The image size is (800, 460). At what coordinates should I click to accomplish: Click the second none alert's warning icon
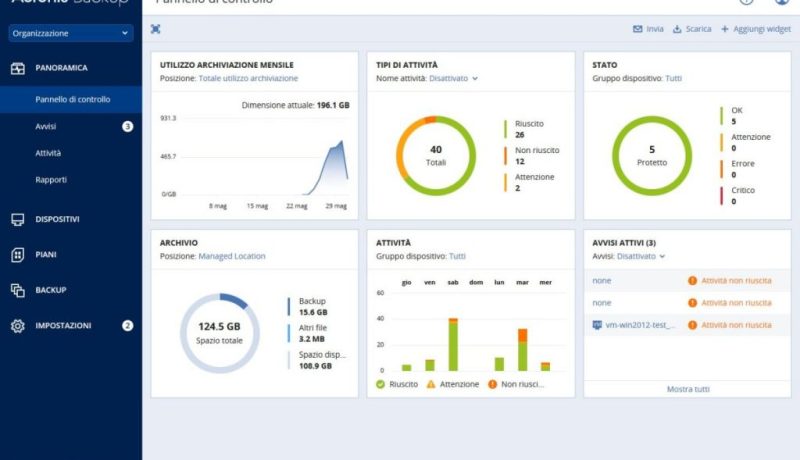(692, 303)
